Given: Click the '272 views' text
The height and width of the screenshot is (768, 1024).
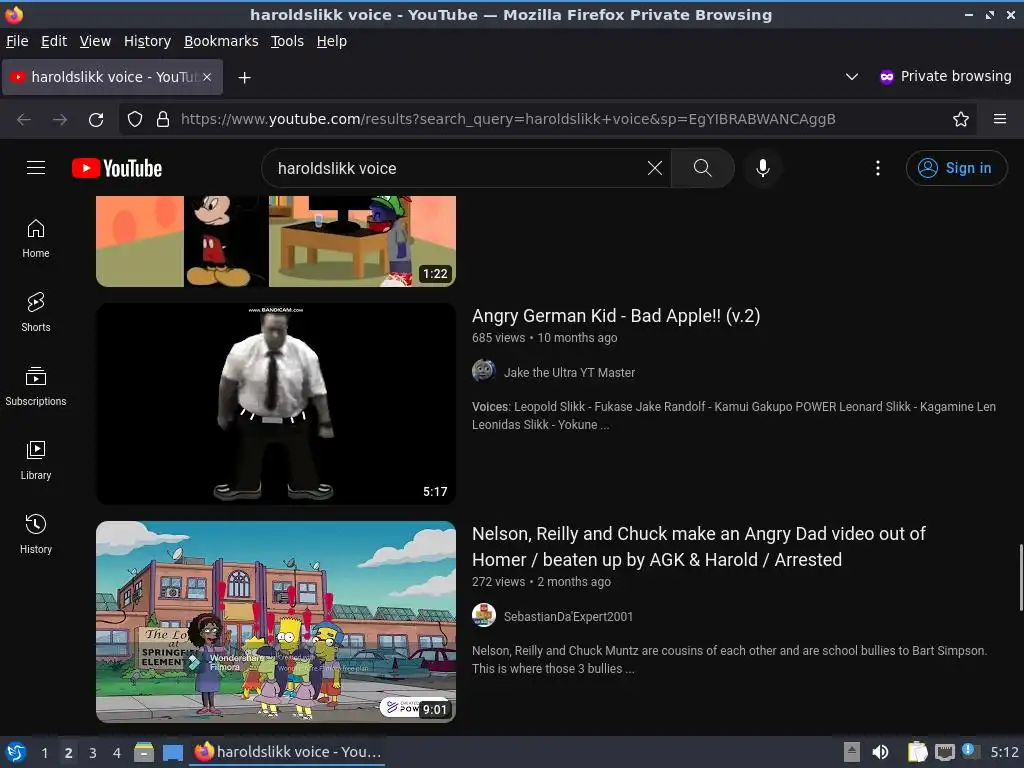Looking at the screenshot, I should (498, 582).
